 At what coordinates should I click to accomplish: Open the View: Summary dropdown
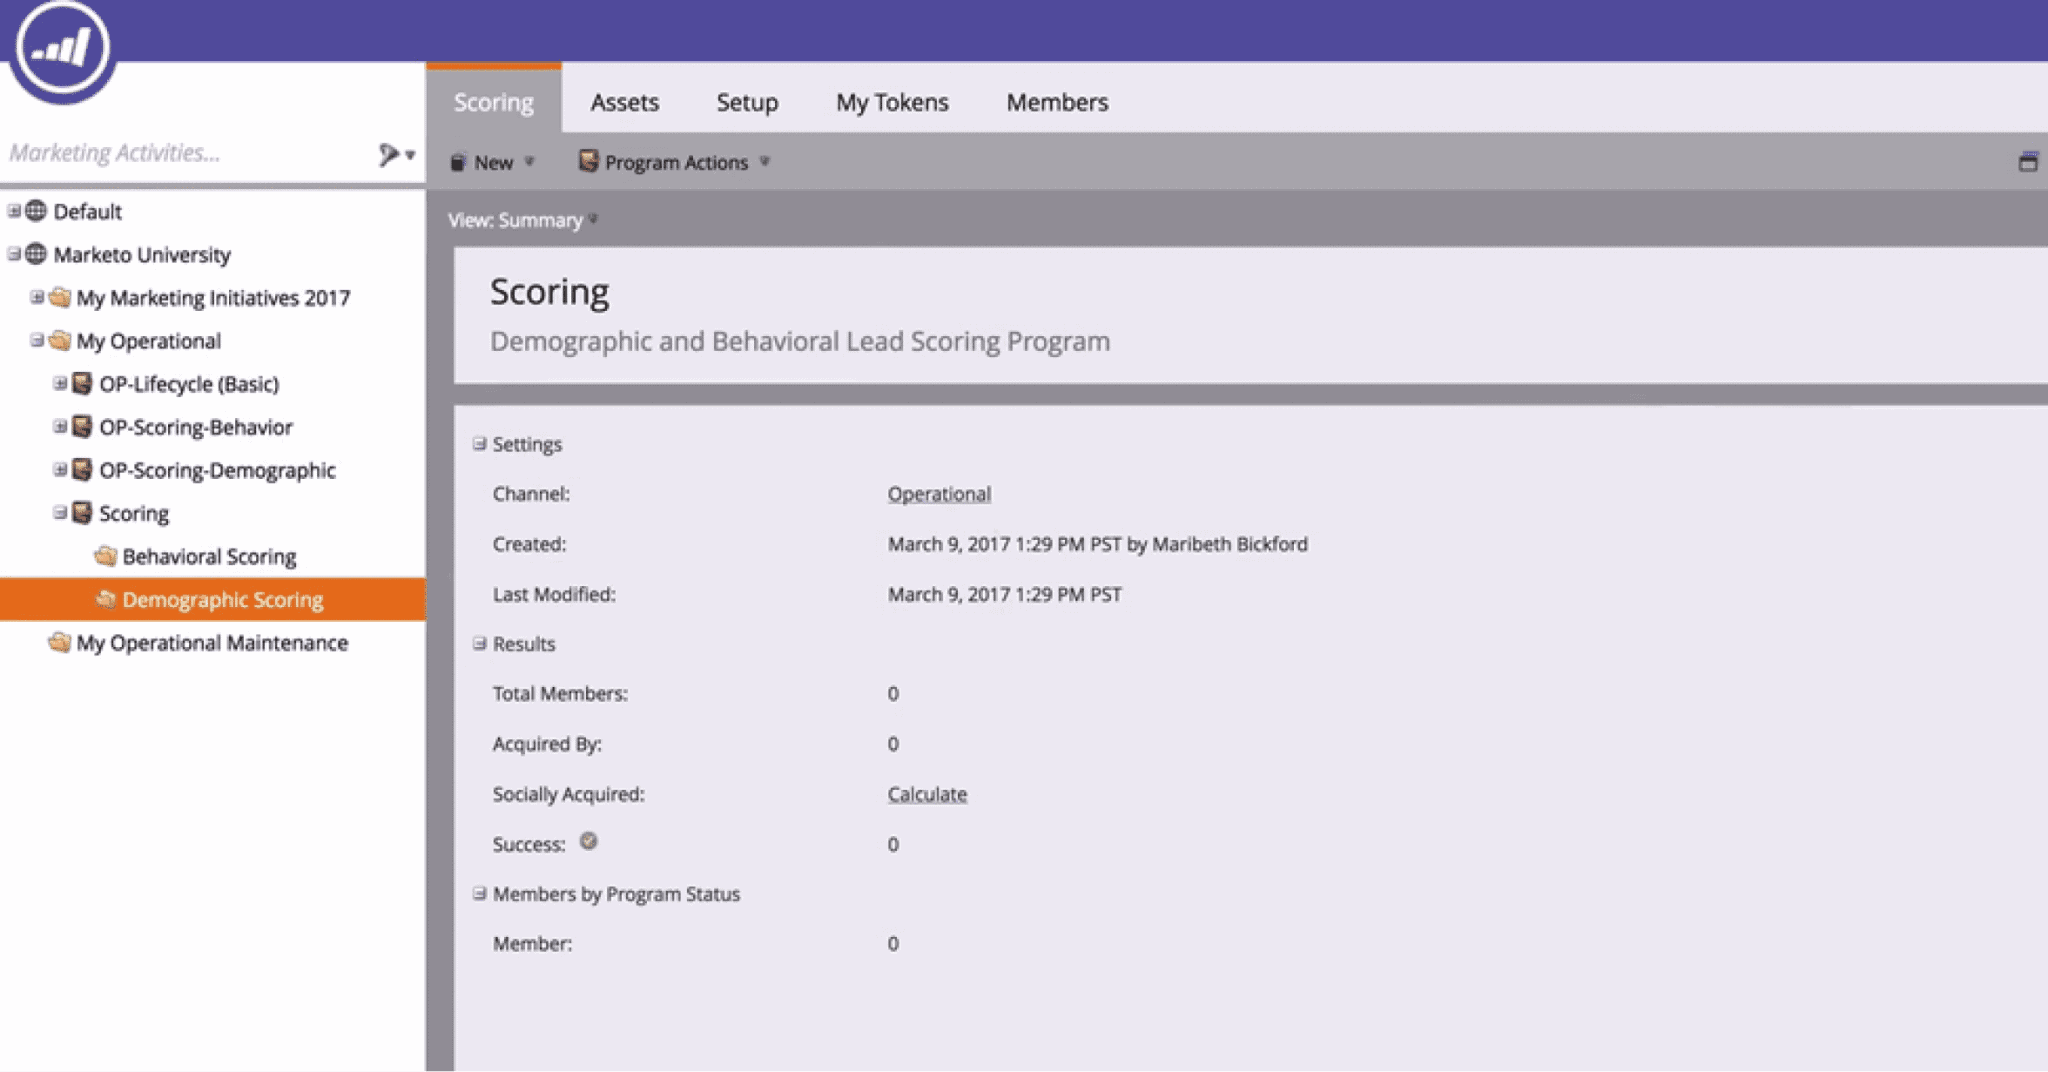tap(522, 220)
